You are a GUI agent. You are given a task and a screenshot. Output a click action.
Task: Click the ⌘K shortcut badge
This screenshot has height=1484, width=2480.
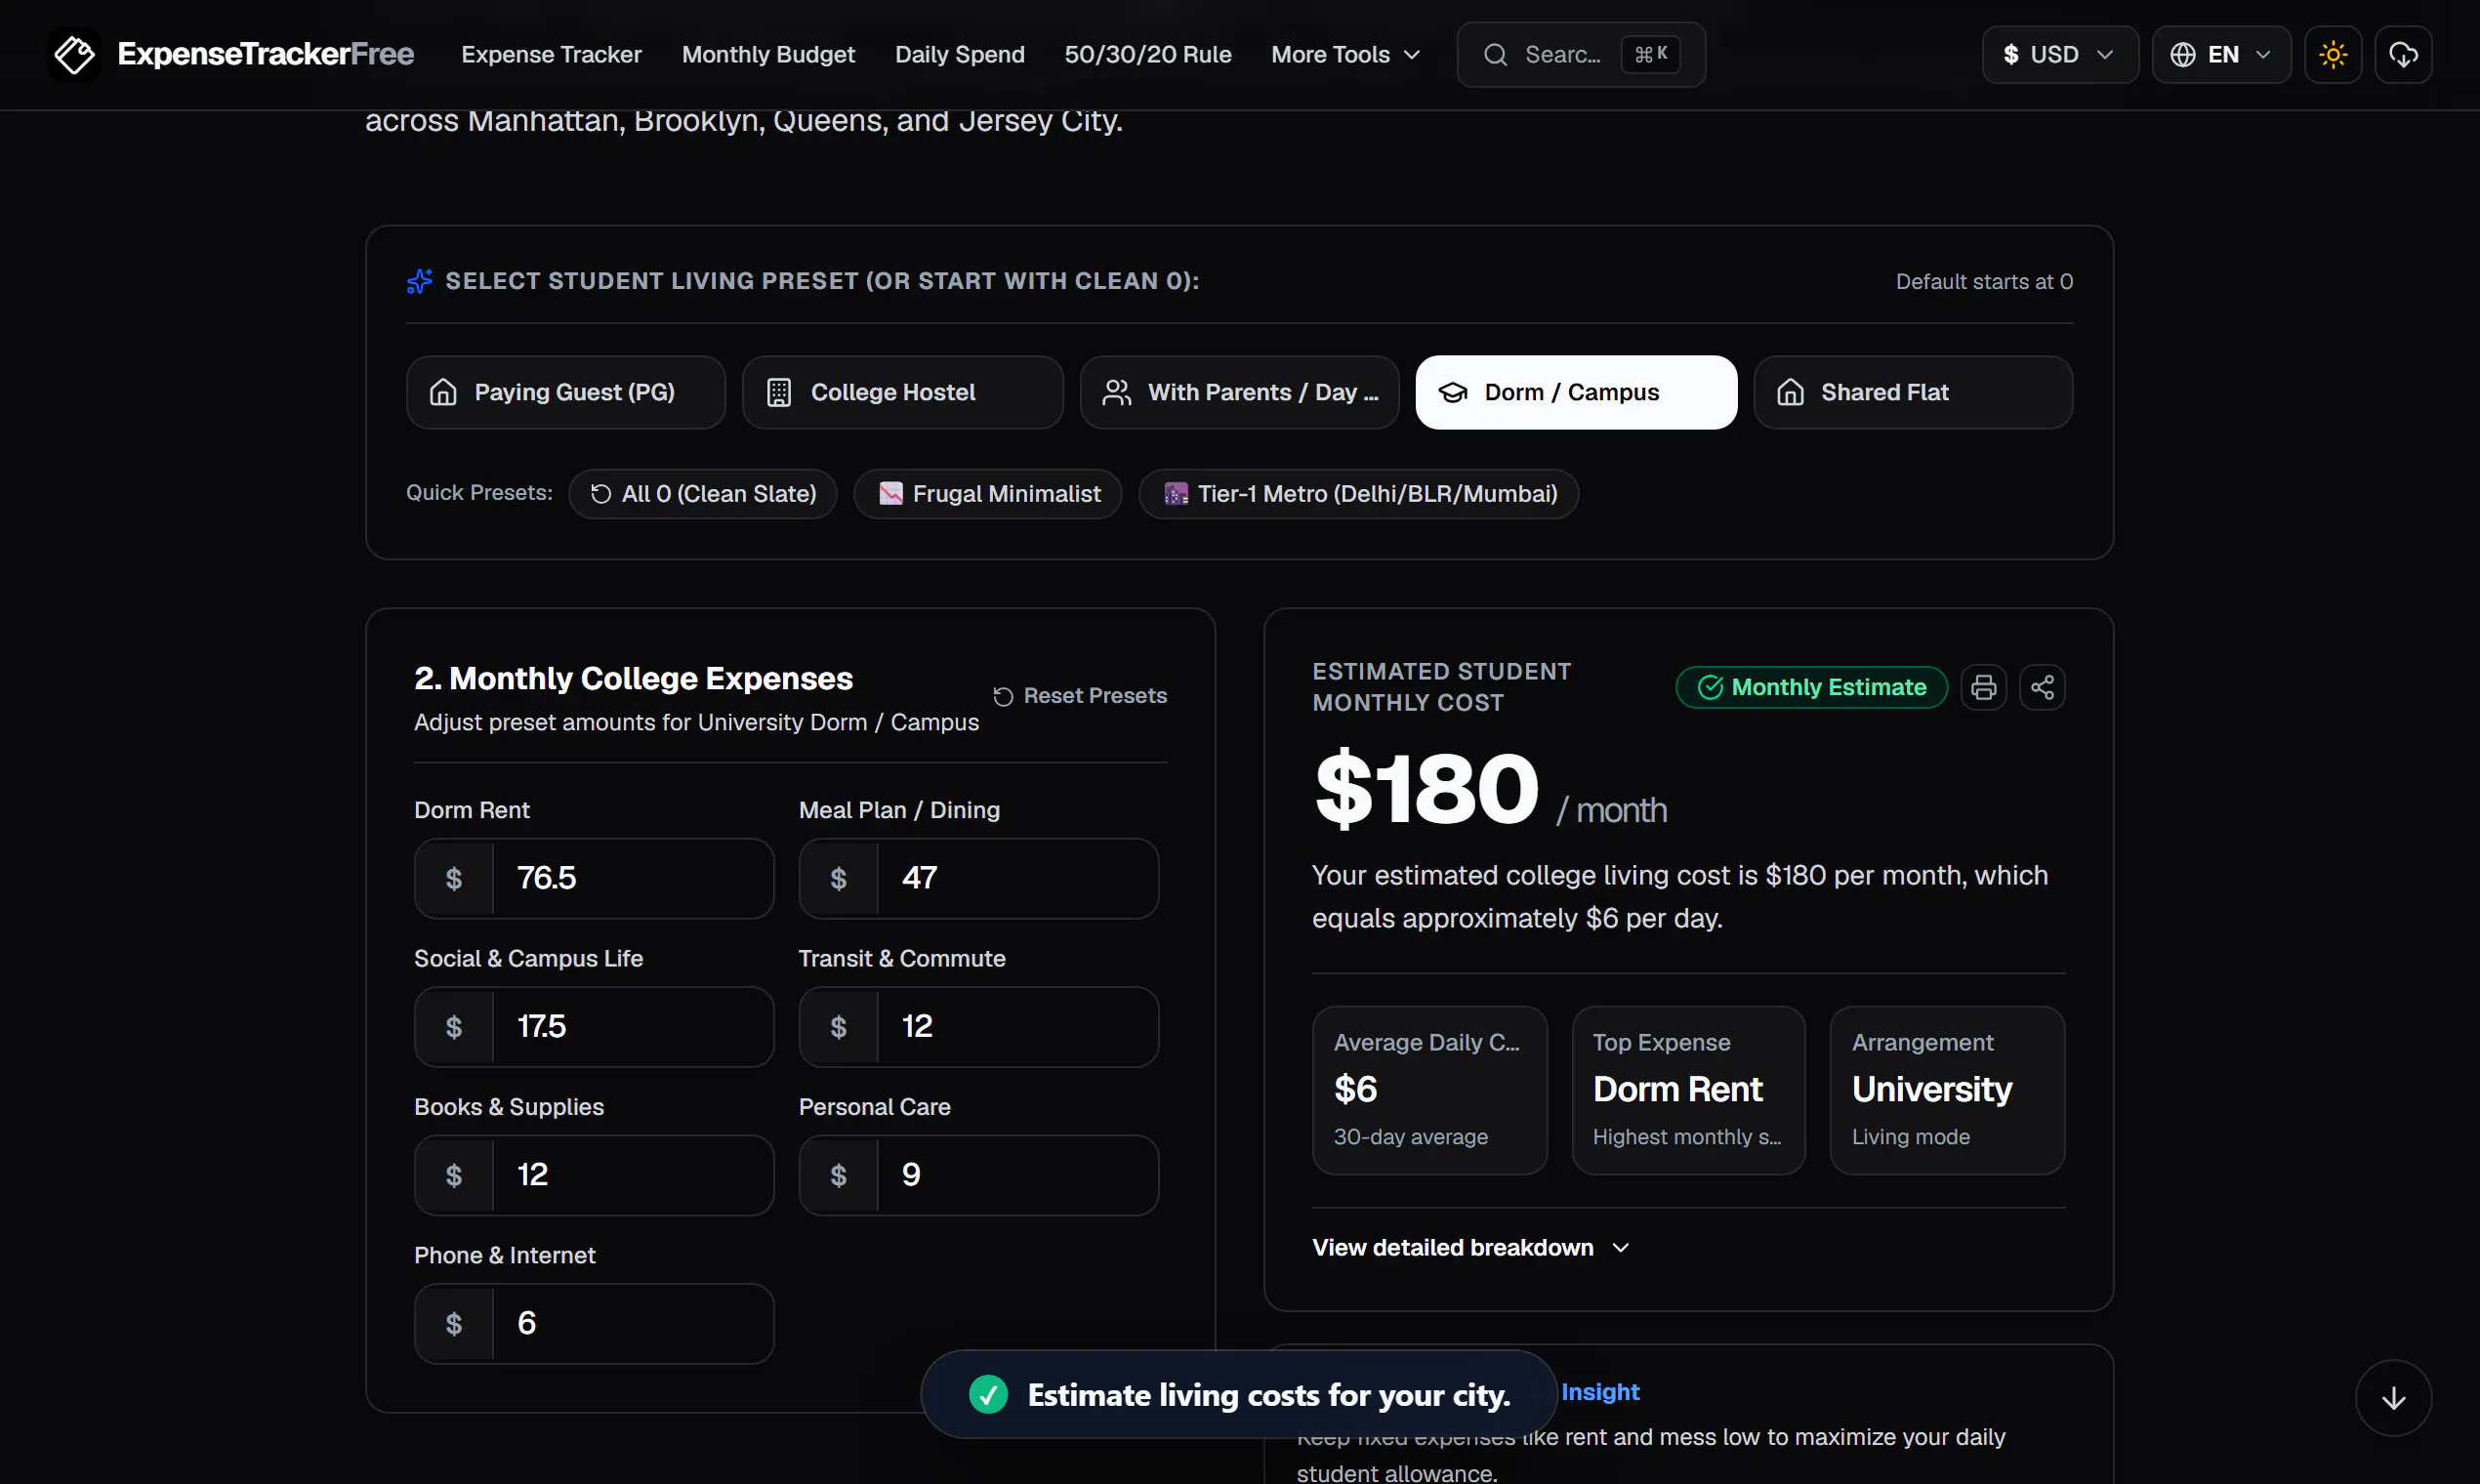pyautogui.click(x=1650, y=54)
